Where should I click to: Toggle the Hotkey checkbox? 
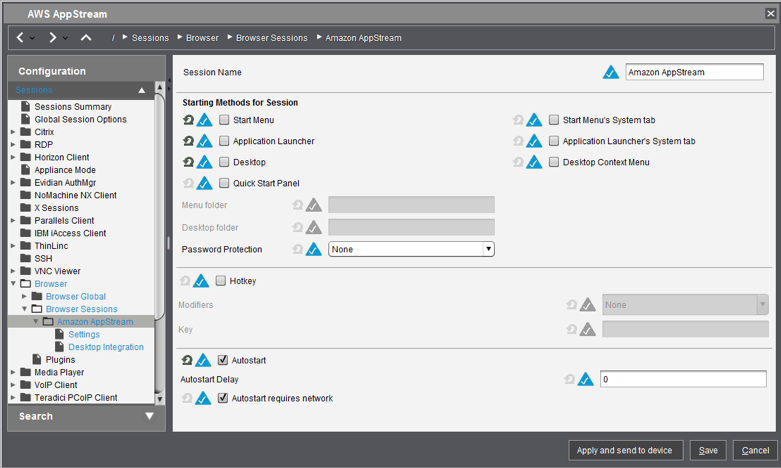[221, 281]
